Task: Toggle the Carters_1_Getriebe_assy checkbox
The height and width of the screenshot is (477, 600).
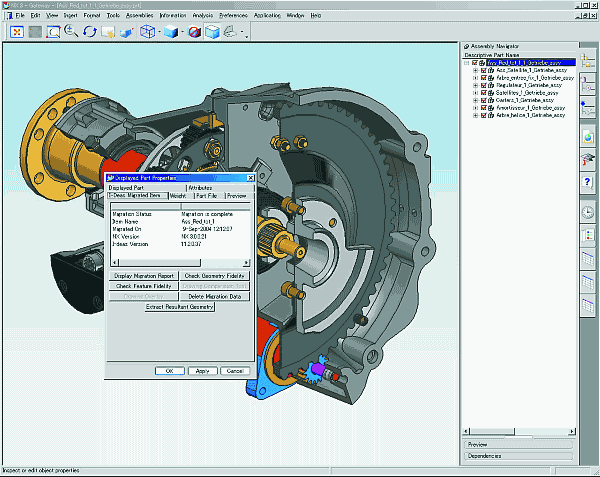Action: [482, 100]
